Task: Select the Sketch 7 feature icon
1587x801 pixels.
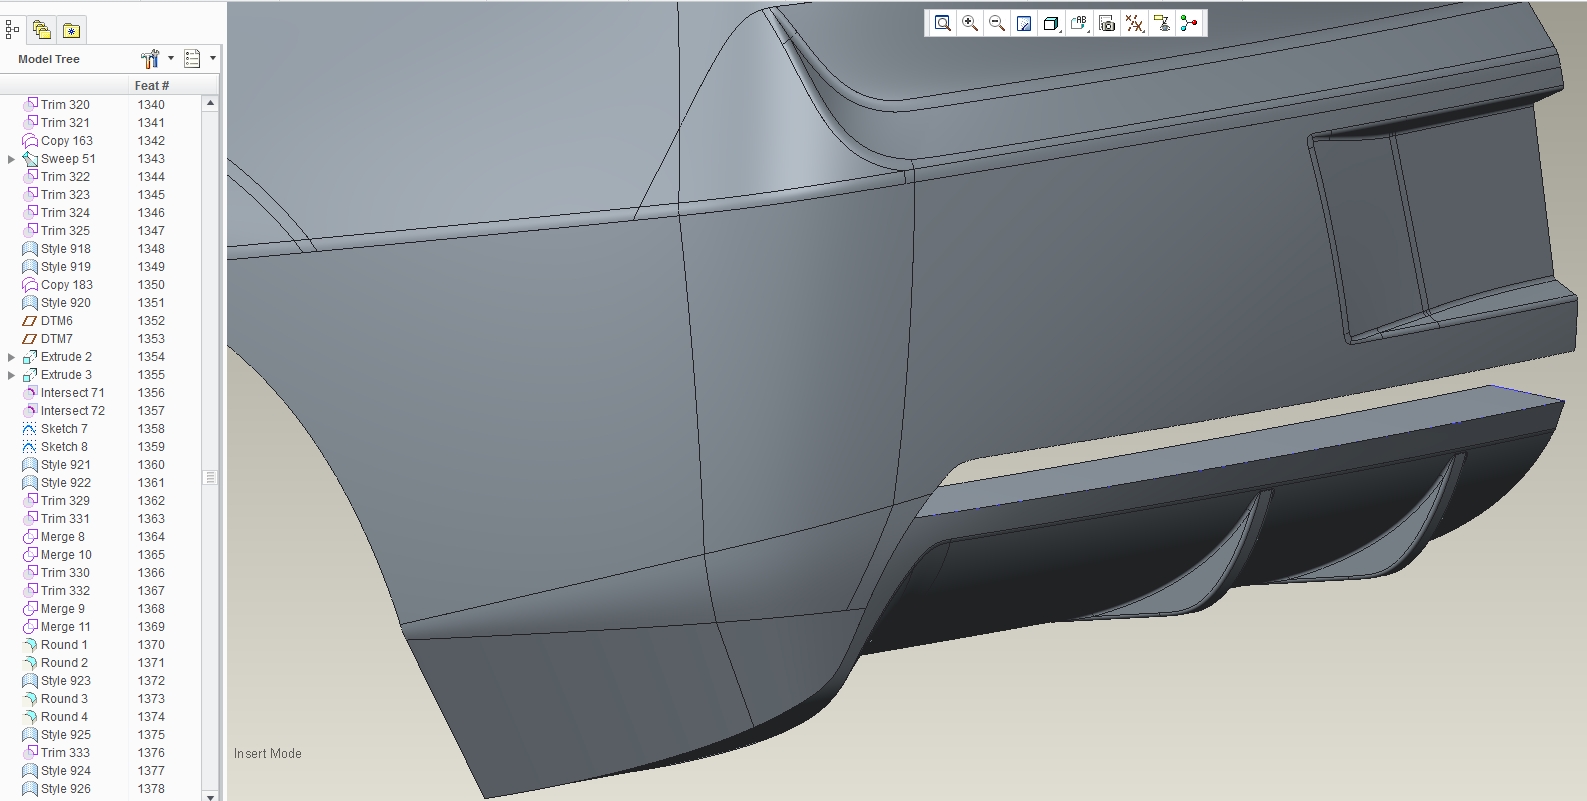Action: pyautogui.click(x=30, y=429)
